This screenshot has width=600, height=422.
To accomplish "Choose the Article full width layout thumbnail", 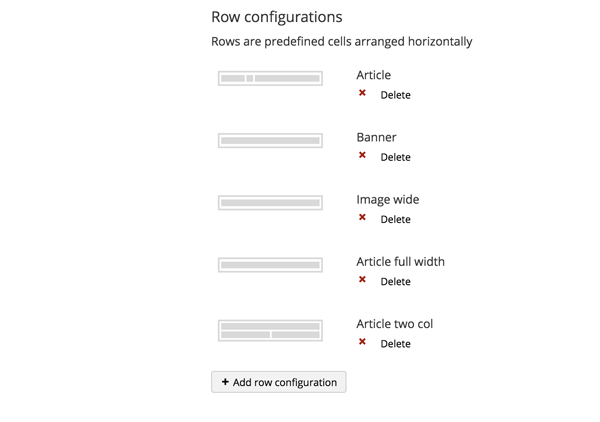I will 270,265.
